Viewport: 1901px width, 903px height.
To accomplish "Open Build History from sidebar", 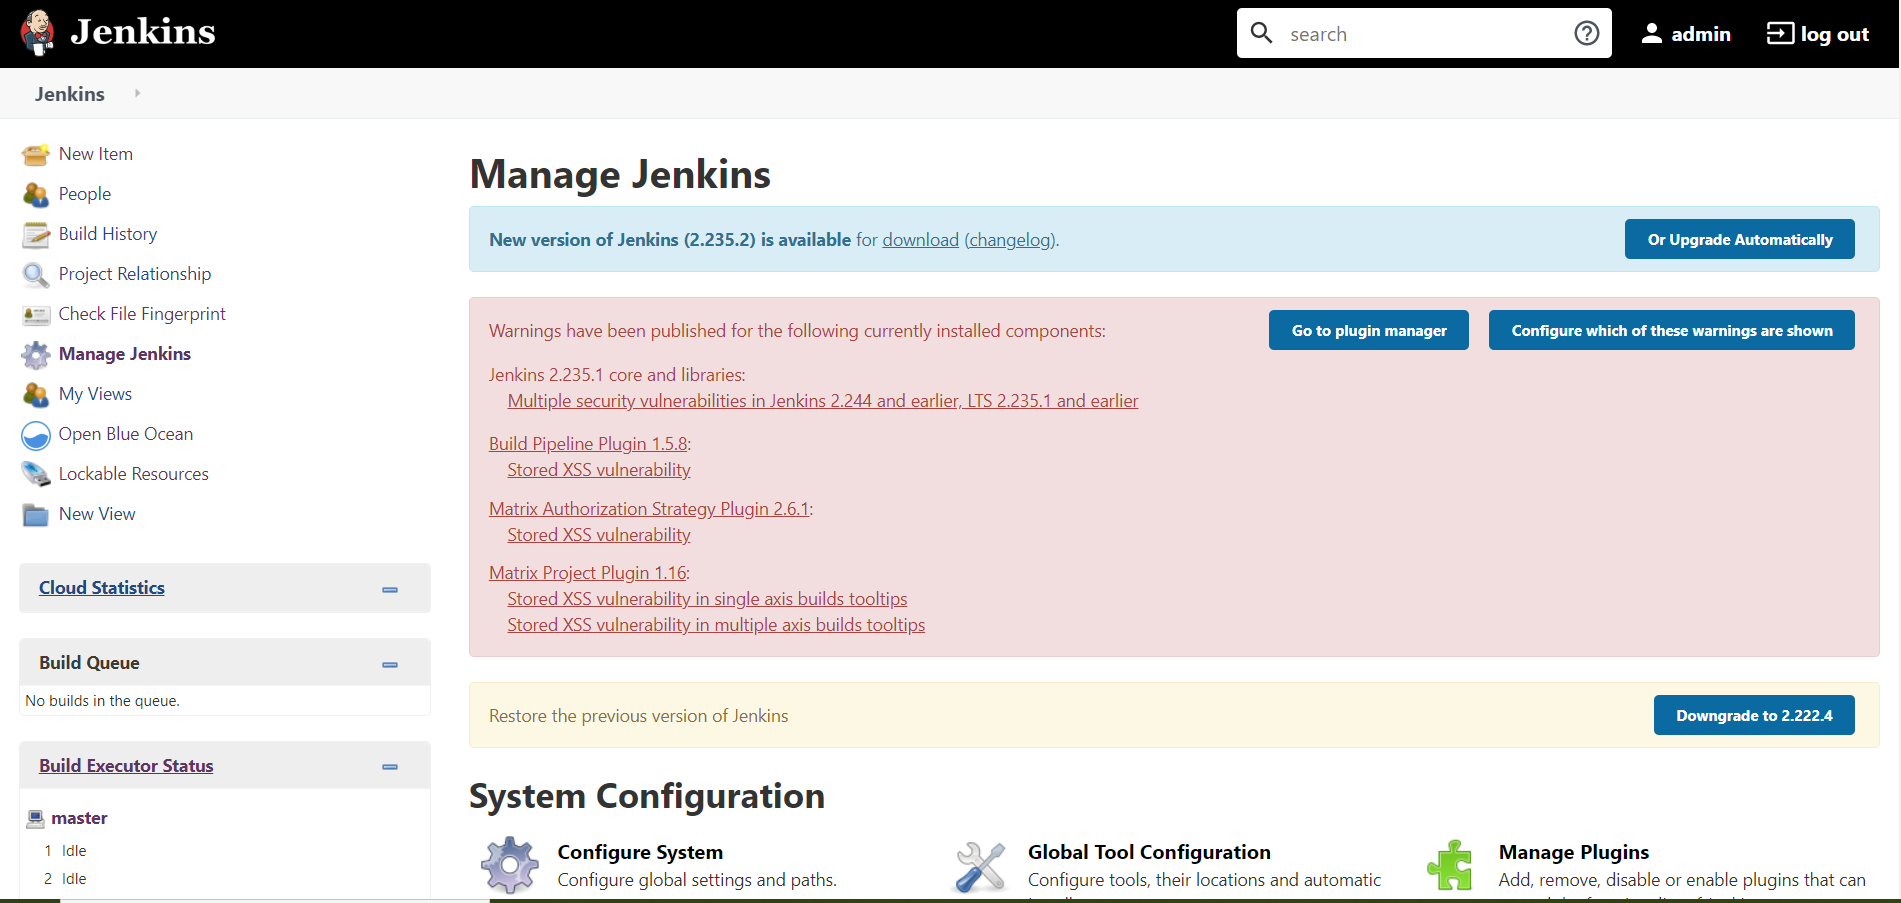I will tap(108, 234).
